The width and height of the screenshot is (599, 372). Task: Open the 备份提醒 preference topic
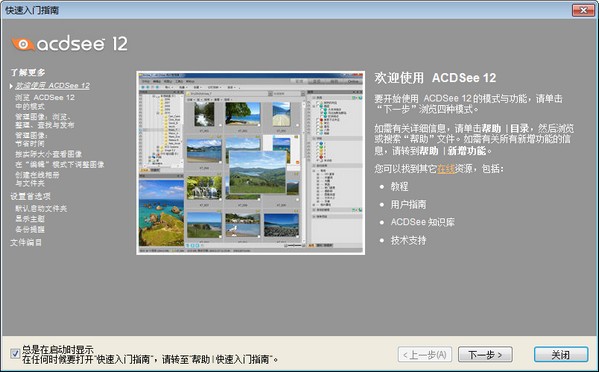pyautogui.click(x=30, y=229)
